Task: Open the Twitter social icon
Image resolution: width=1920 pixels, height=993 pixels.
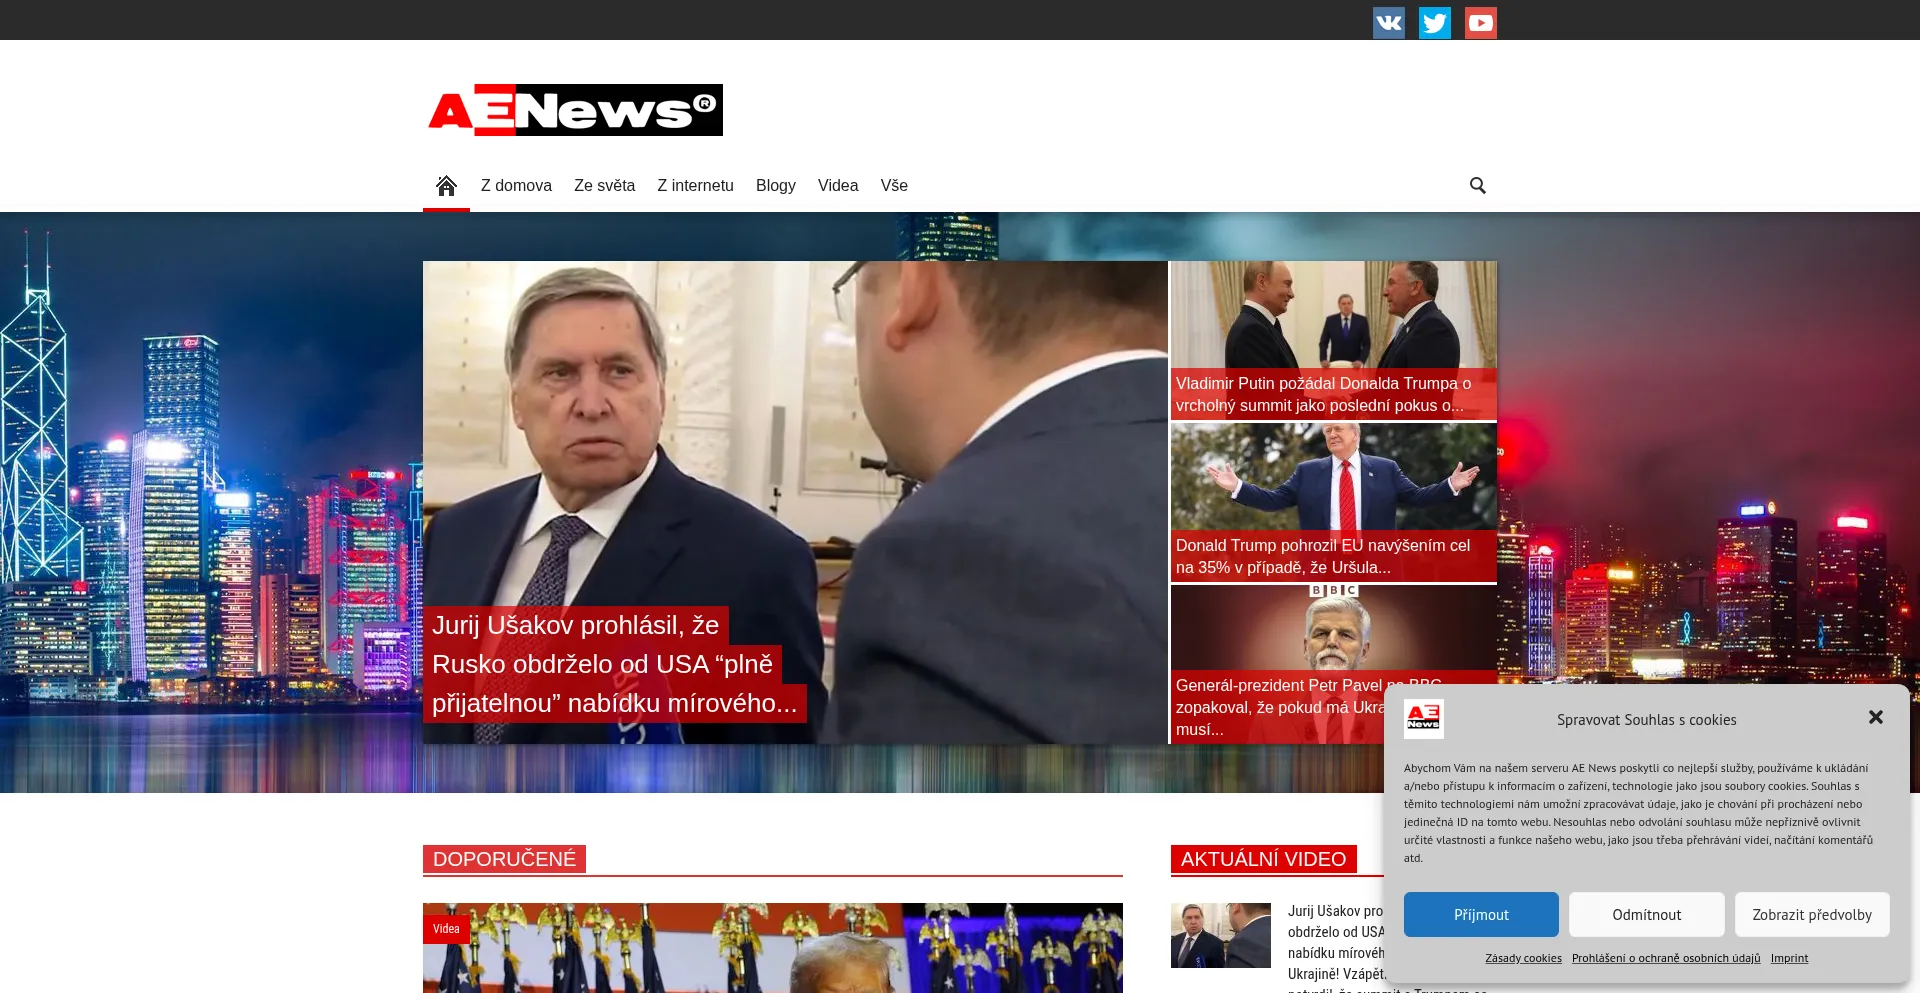Action: tap(1434, 22)
